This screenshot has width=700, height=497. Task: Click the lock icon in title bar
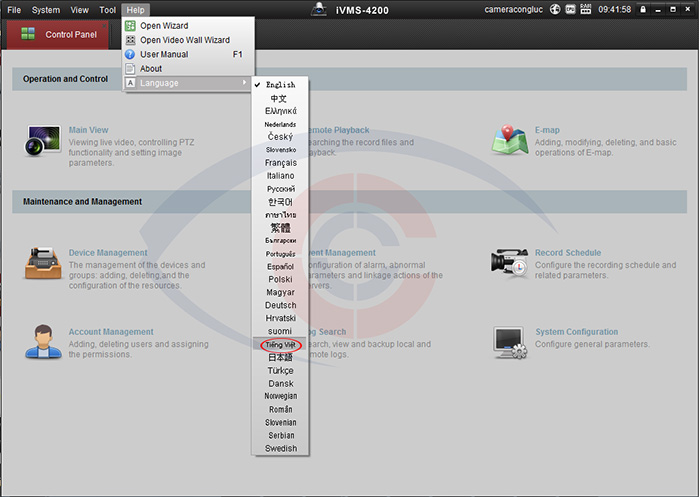(x=643, y=9)
